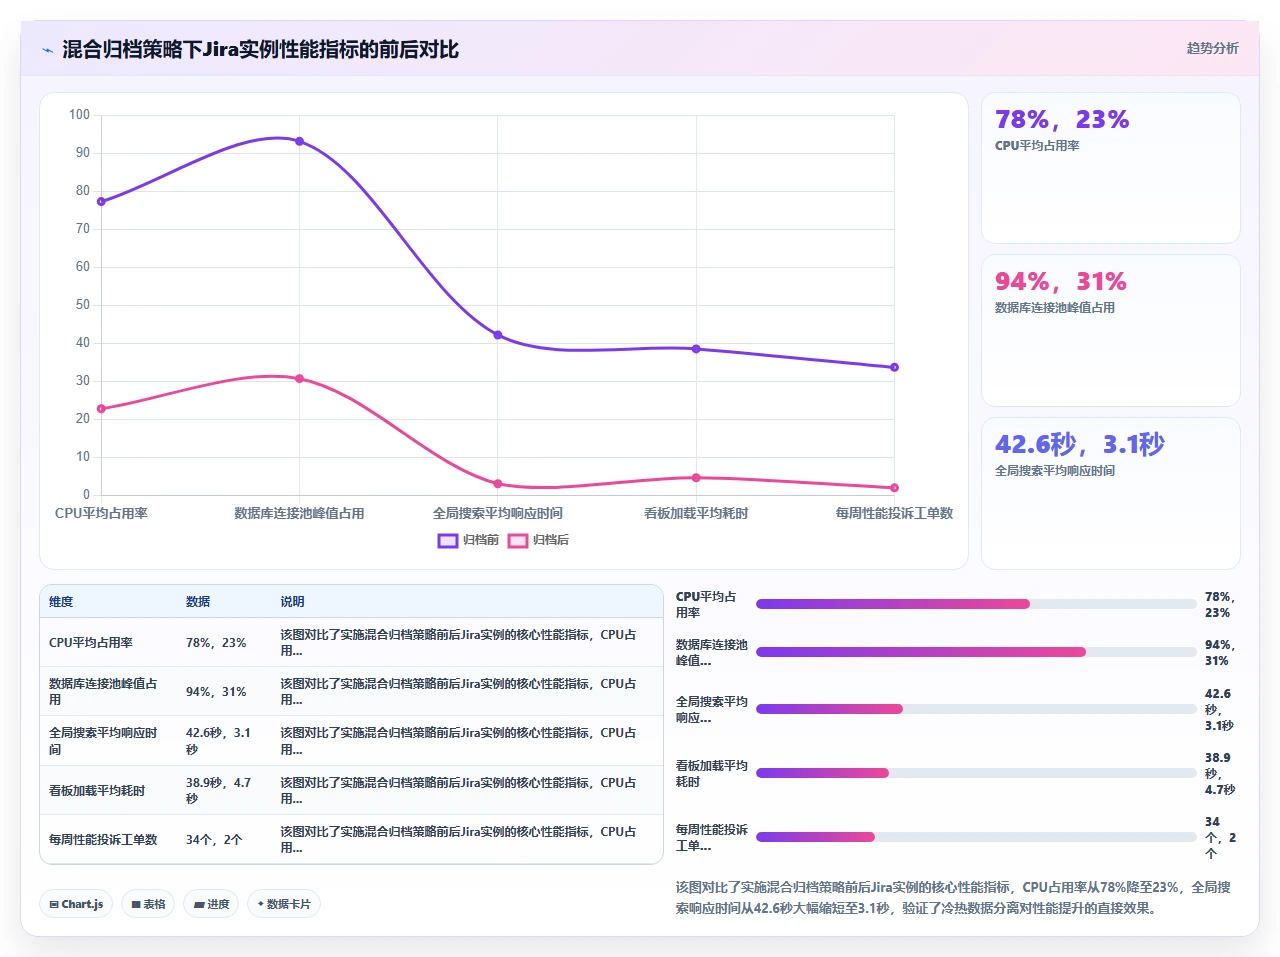Click the 数据库连接池峰值 progress bar
Screen dimensions: 1280x957
[976, 652]
